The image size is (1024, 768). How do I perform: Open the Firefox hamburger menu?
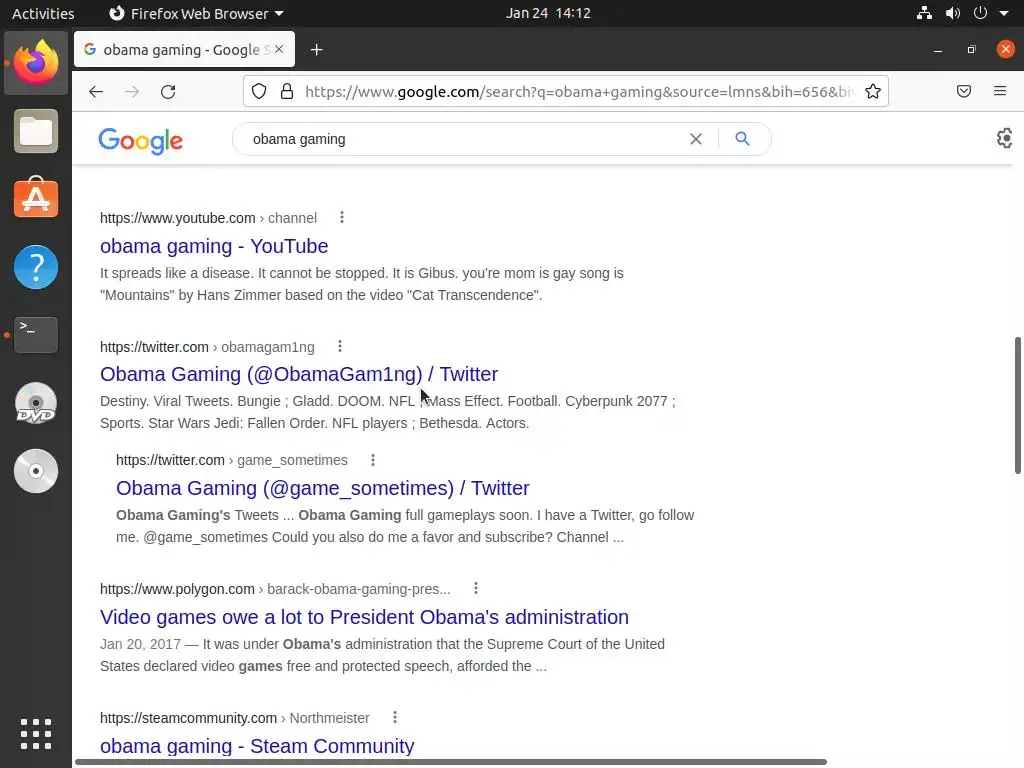coord(1000,91)
